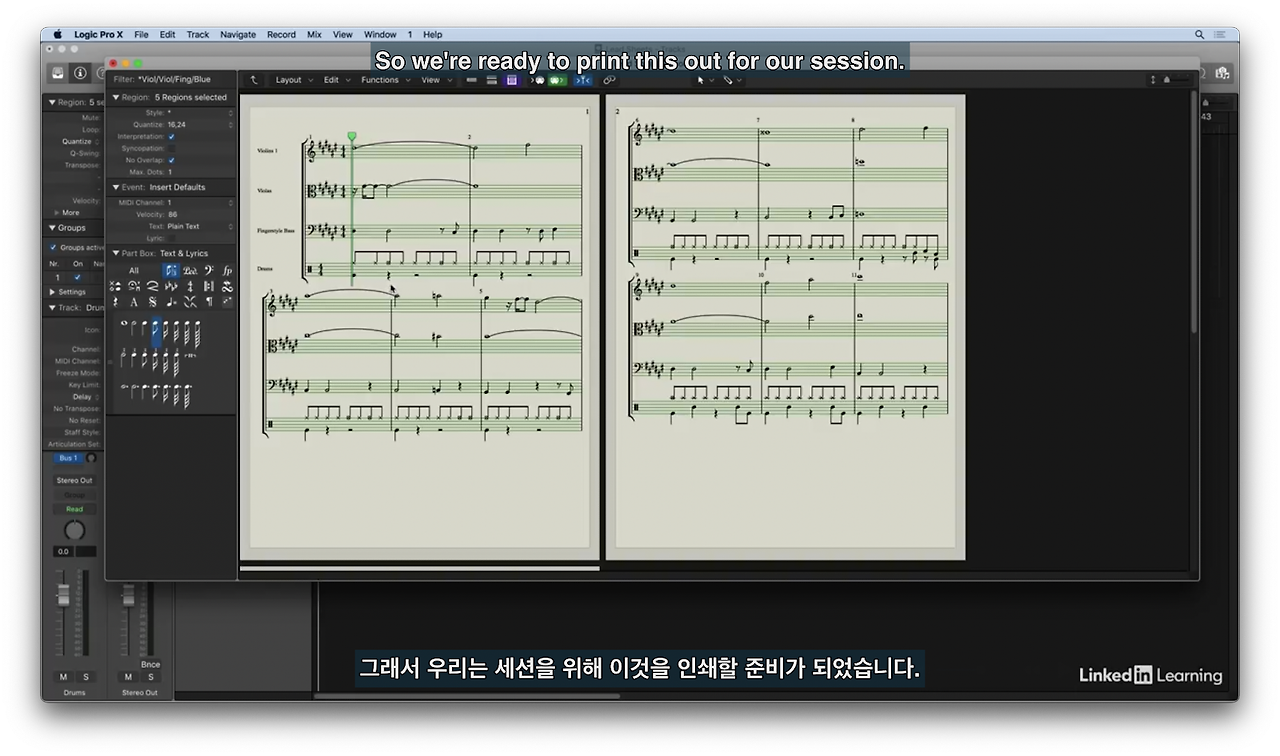
Task: Select the trills and ornaments group
Action: tap(228, 286)
